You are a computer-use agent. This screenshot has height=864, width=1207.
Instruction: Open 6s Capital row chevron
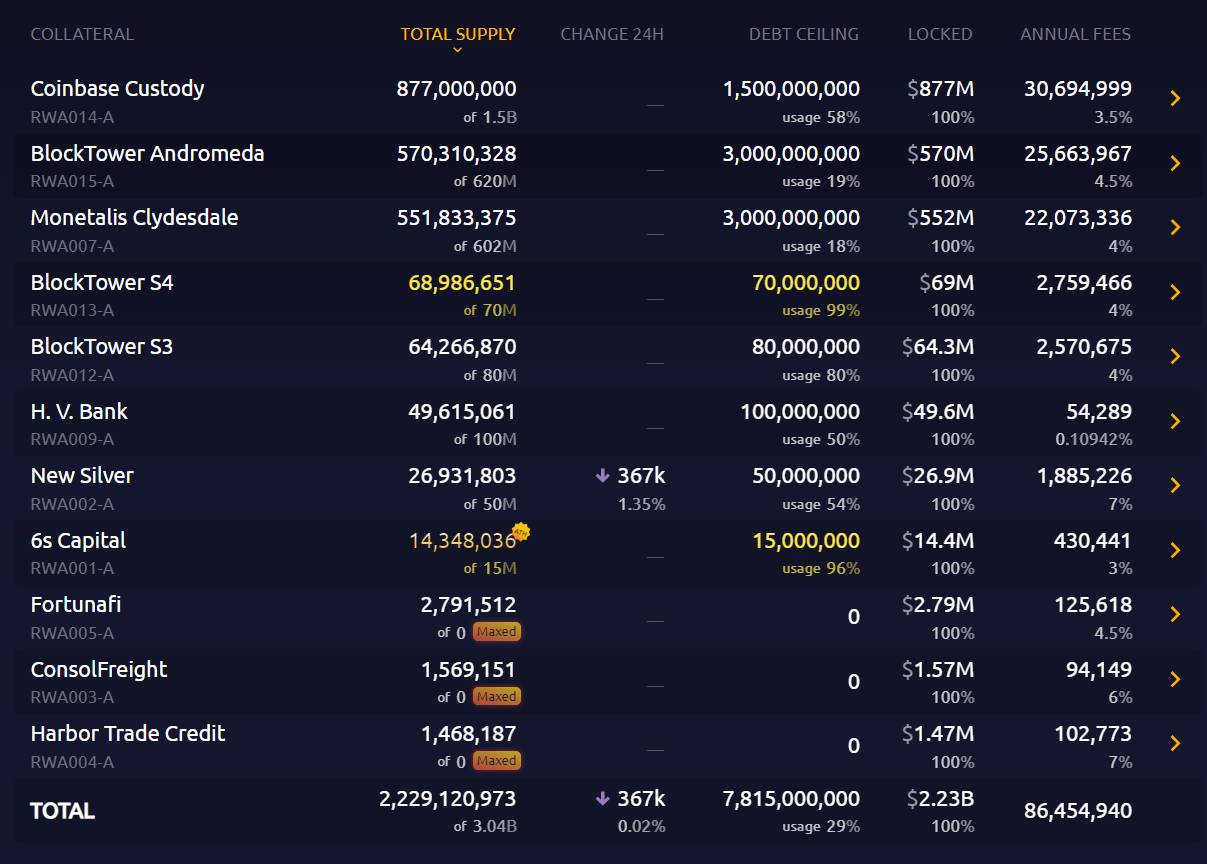pos(1175,550)
